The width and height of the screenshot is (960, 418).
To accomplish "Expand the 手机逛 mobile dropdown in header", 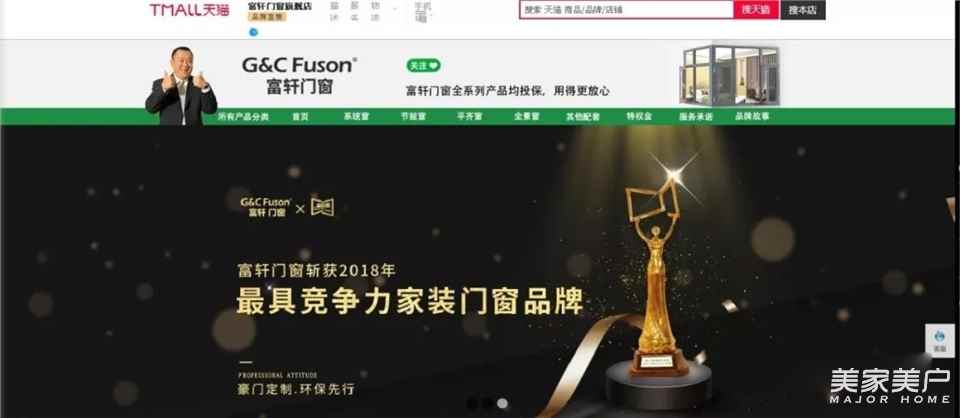I will (x=423, y=12).
